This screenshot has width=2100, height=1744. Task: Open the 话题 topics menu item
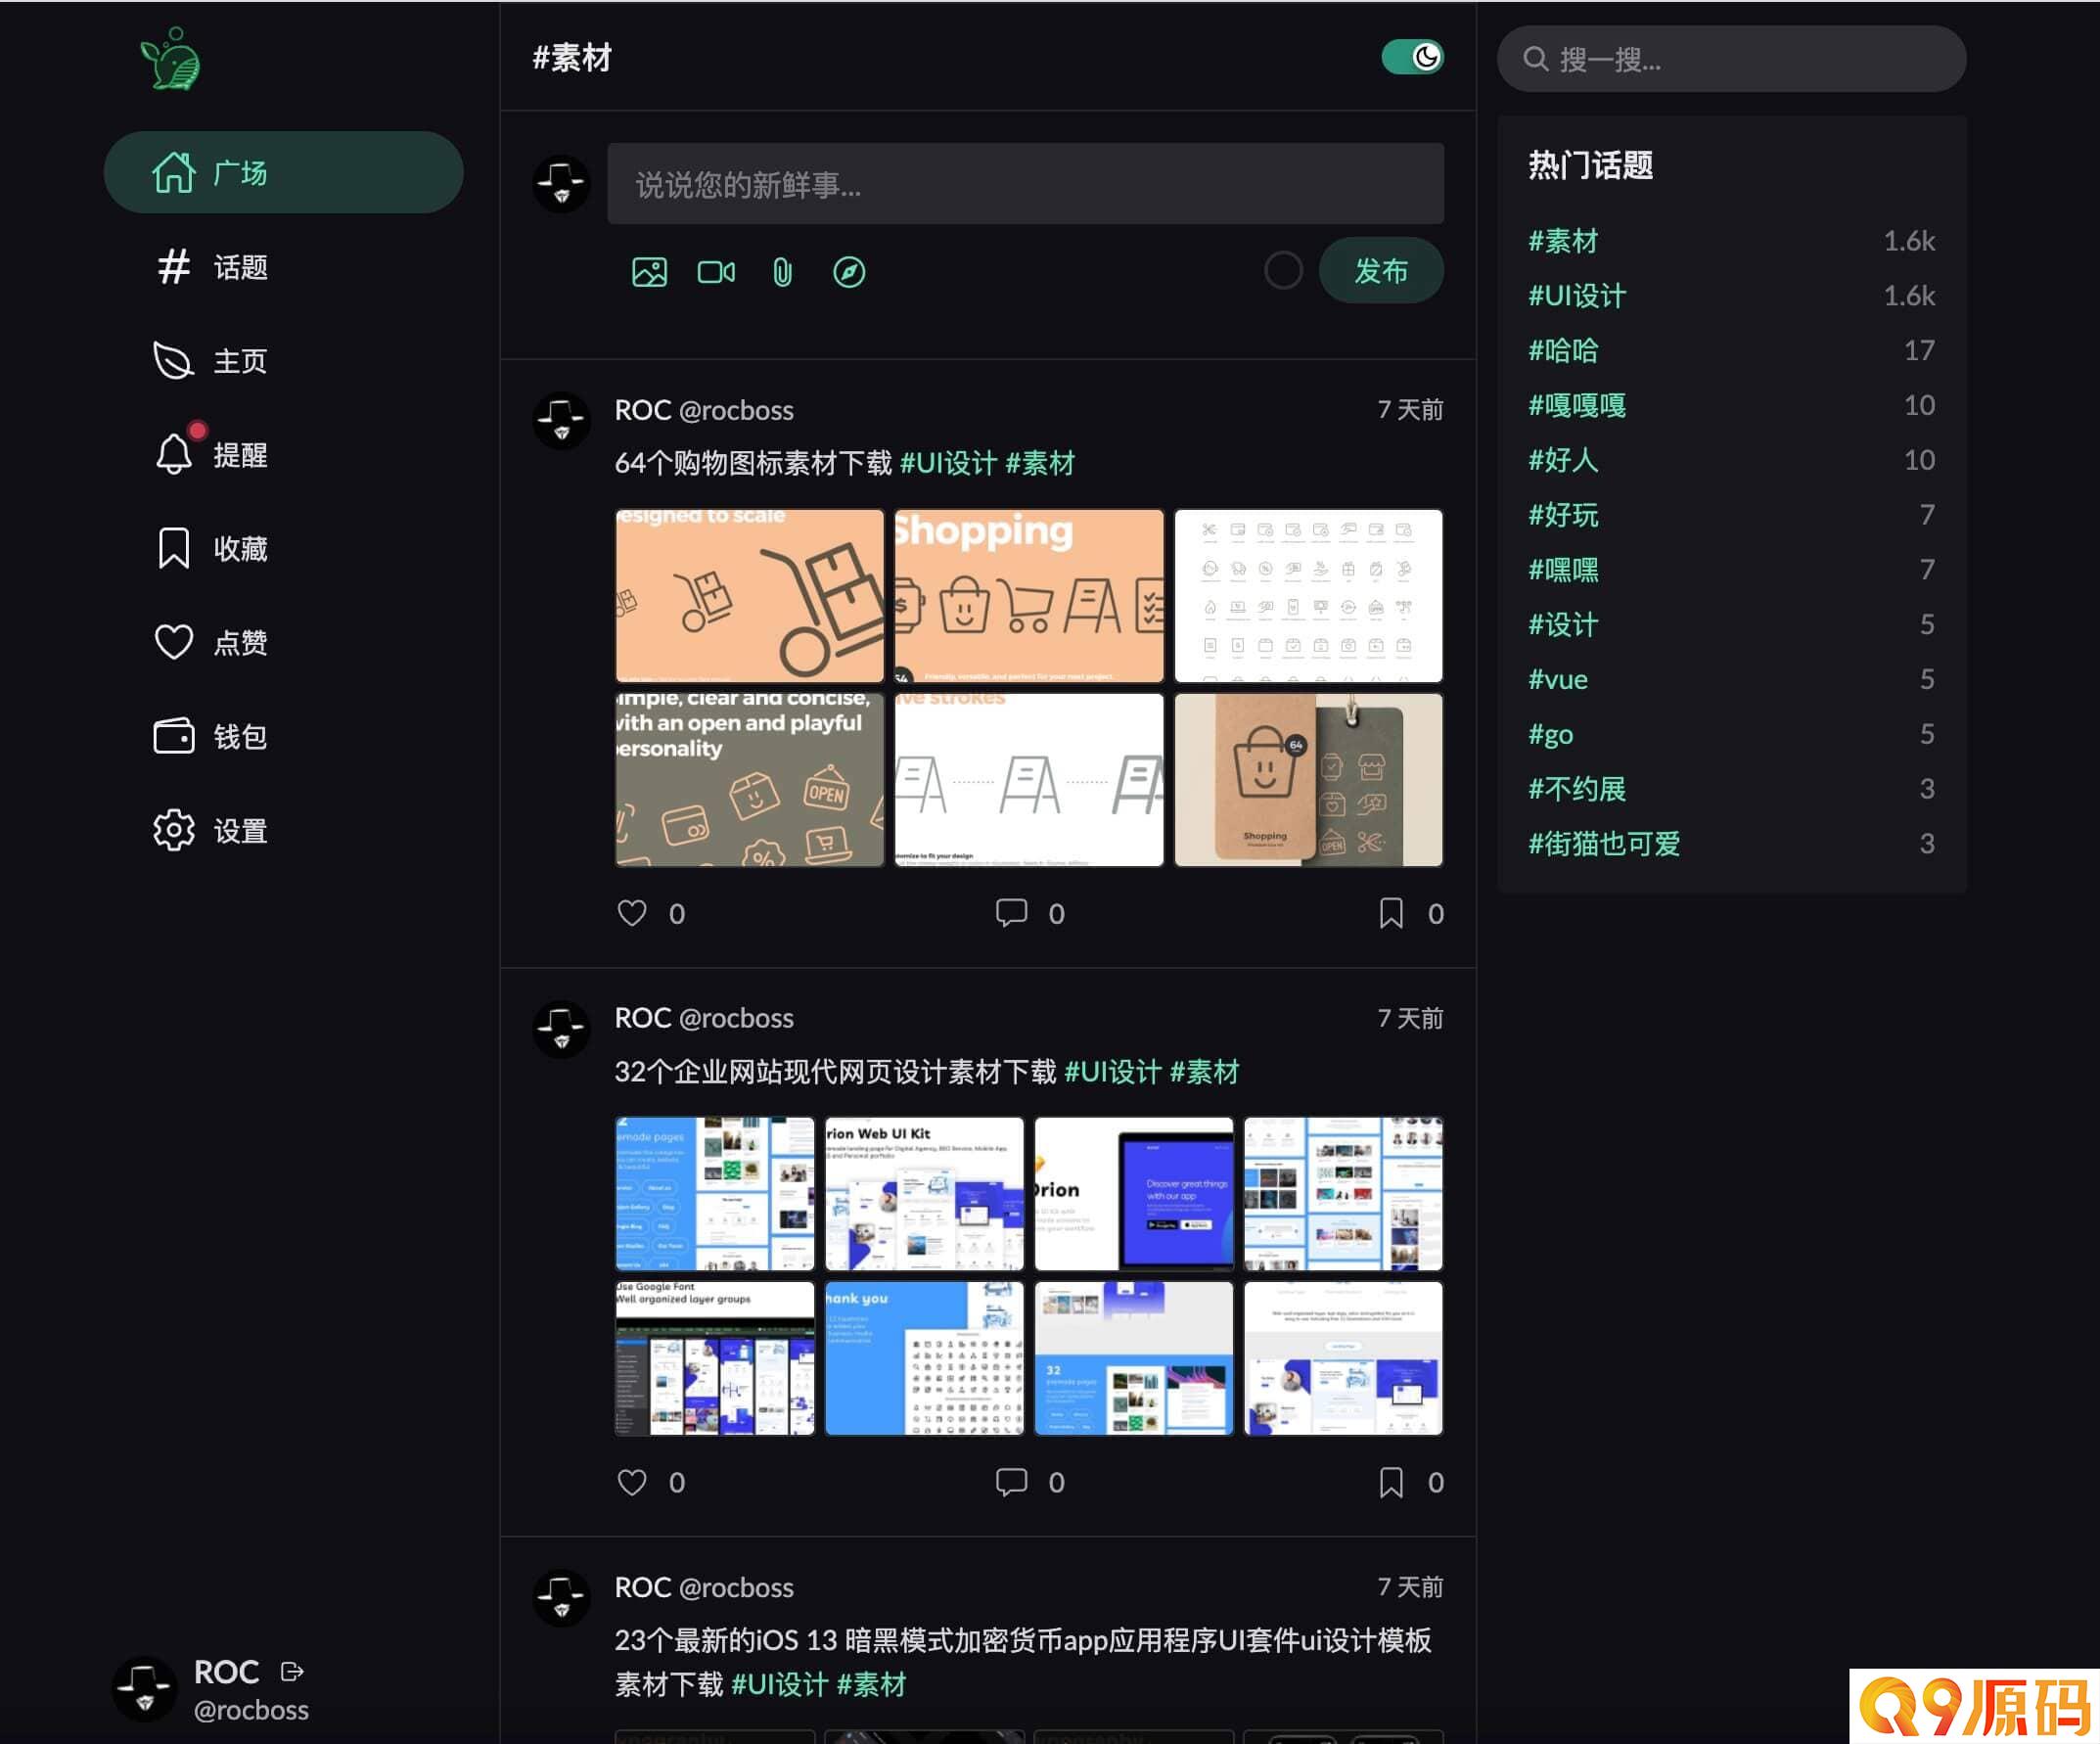[283, 266]
